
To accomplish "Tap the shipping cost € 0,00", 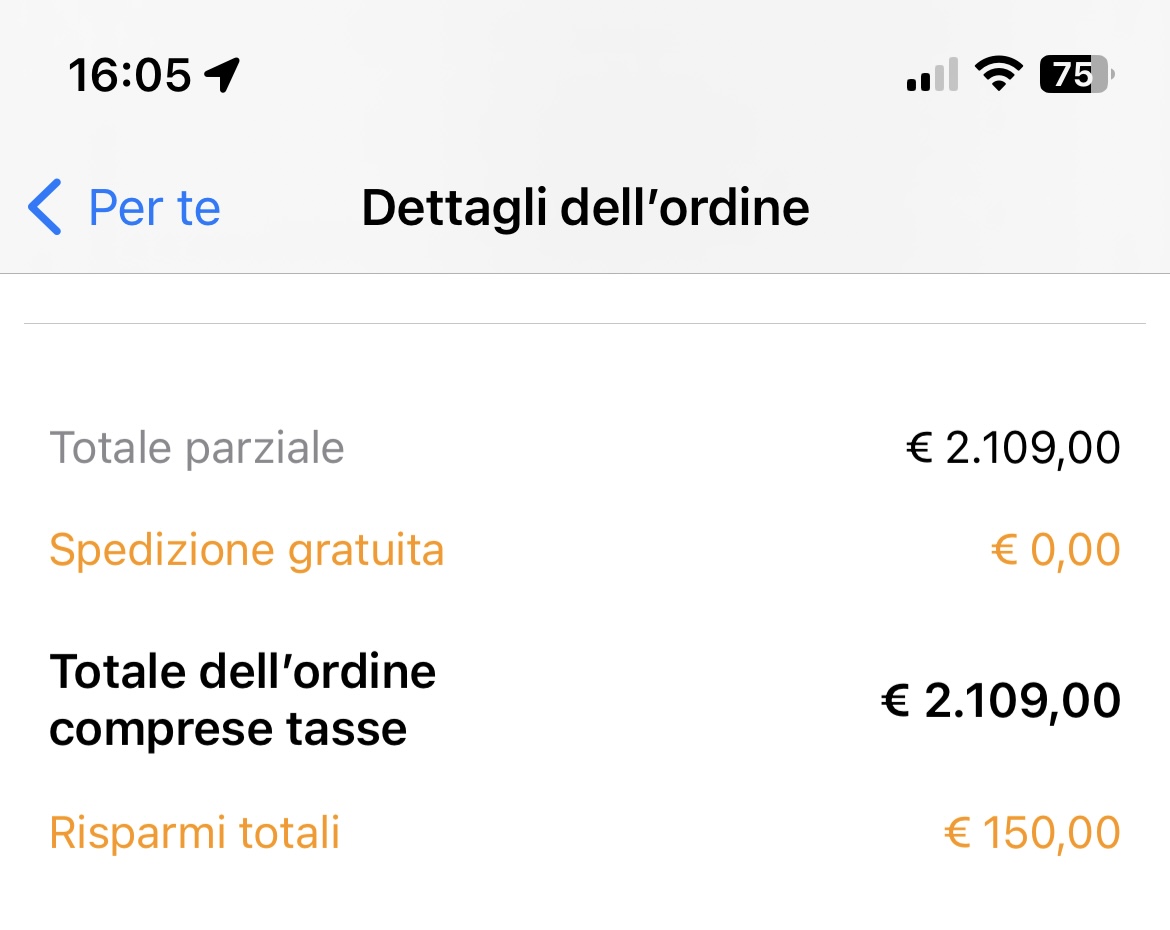I will click(x=1056, y=550).
